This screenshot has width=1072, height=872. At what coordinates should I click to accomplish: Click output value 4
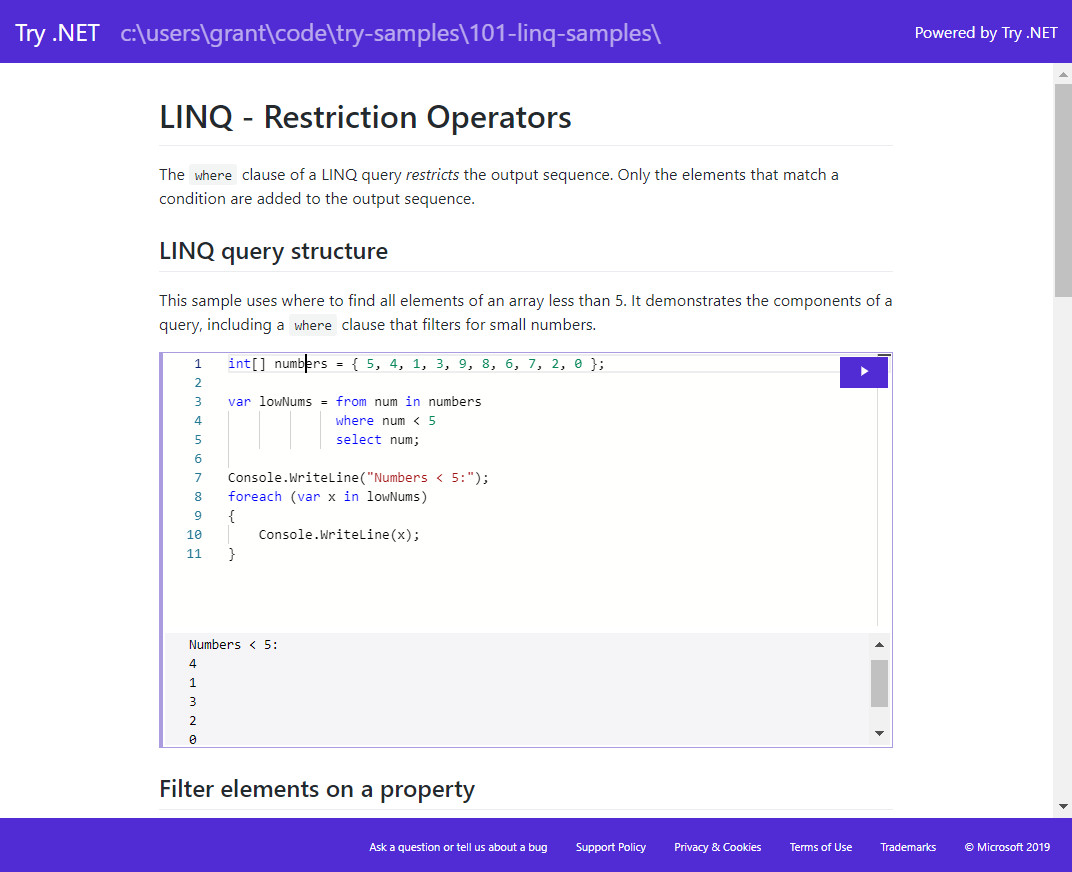pyautogui.click(x=193, y=663)
